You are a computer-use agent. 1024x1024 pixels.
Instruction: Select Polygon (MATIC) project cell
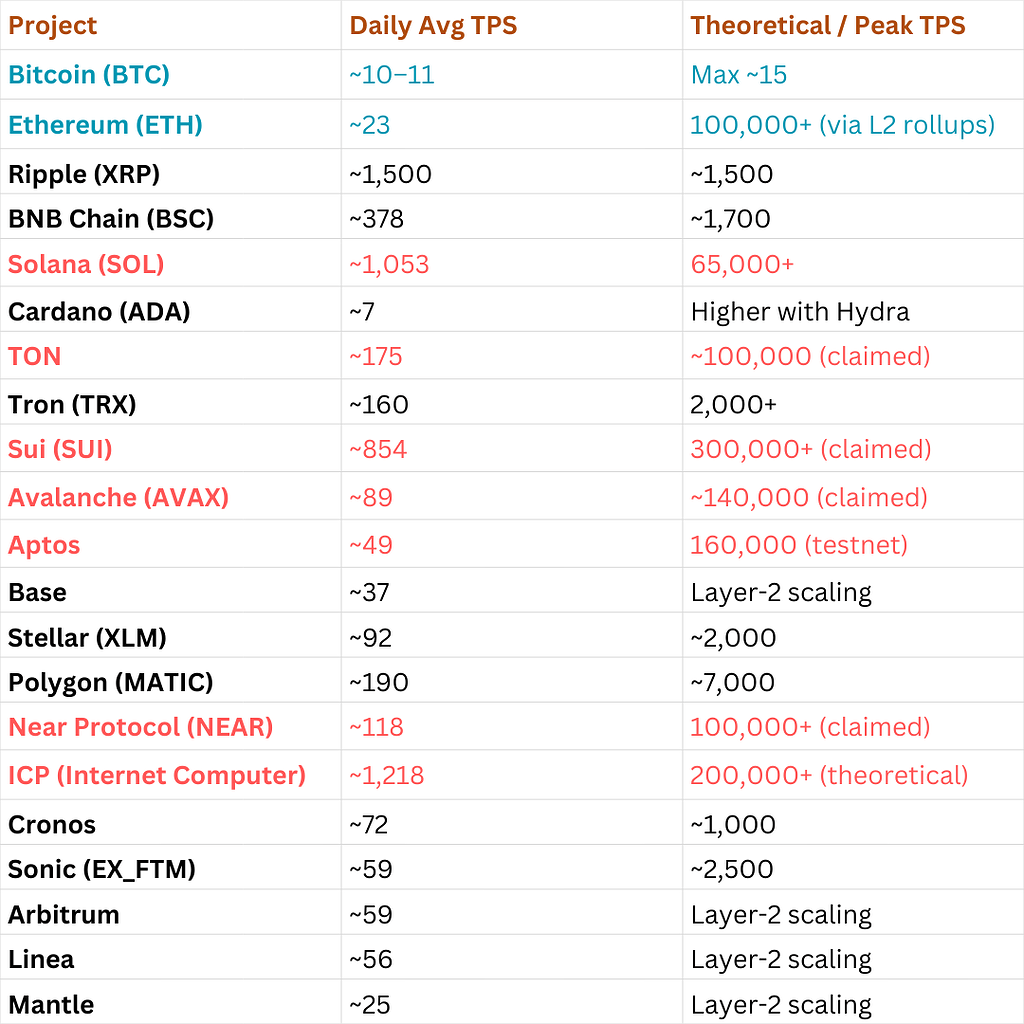110,682
